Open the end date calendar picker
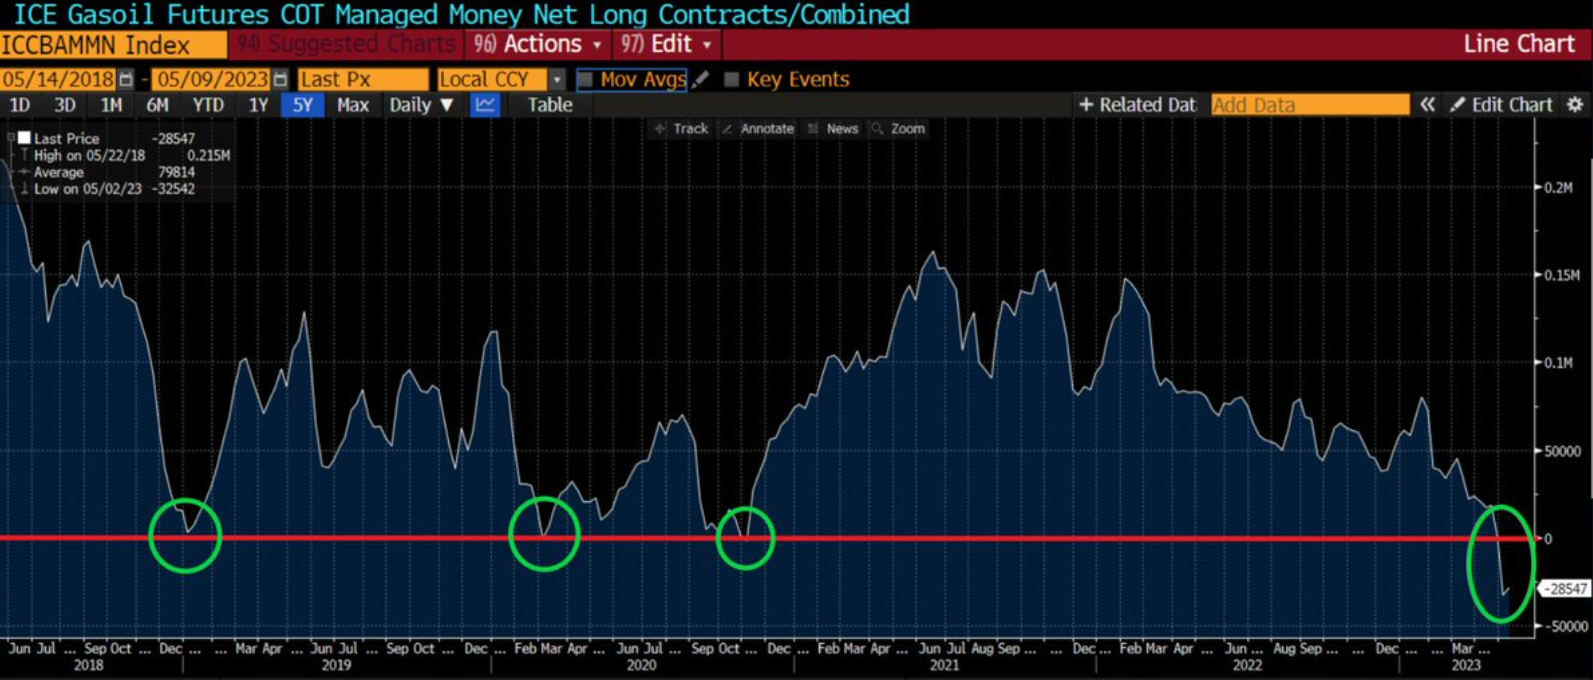The image size is (1593, 680). click(x=280, y=80)
